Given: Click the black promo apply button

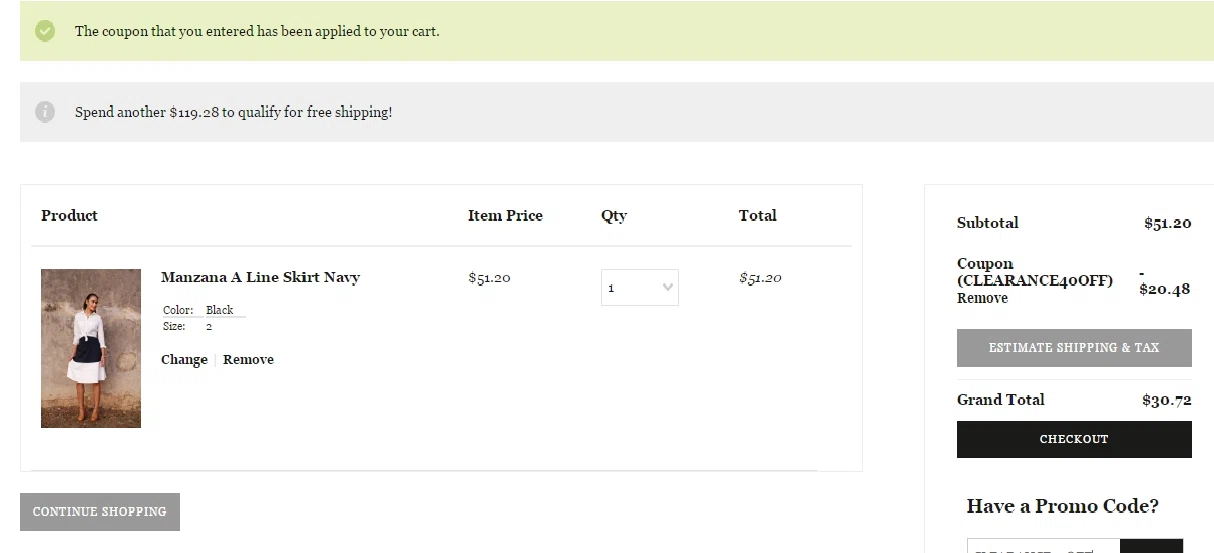Looking at the screenshot, I should (1151, 546).
